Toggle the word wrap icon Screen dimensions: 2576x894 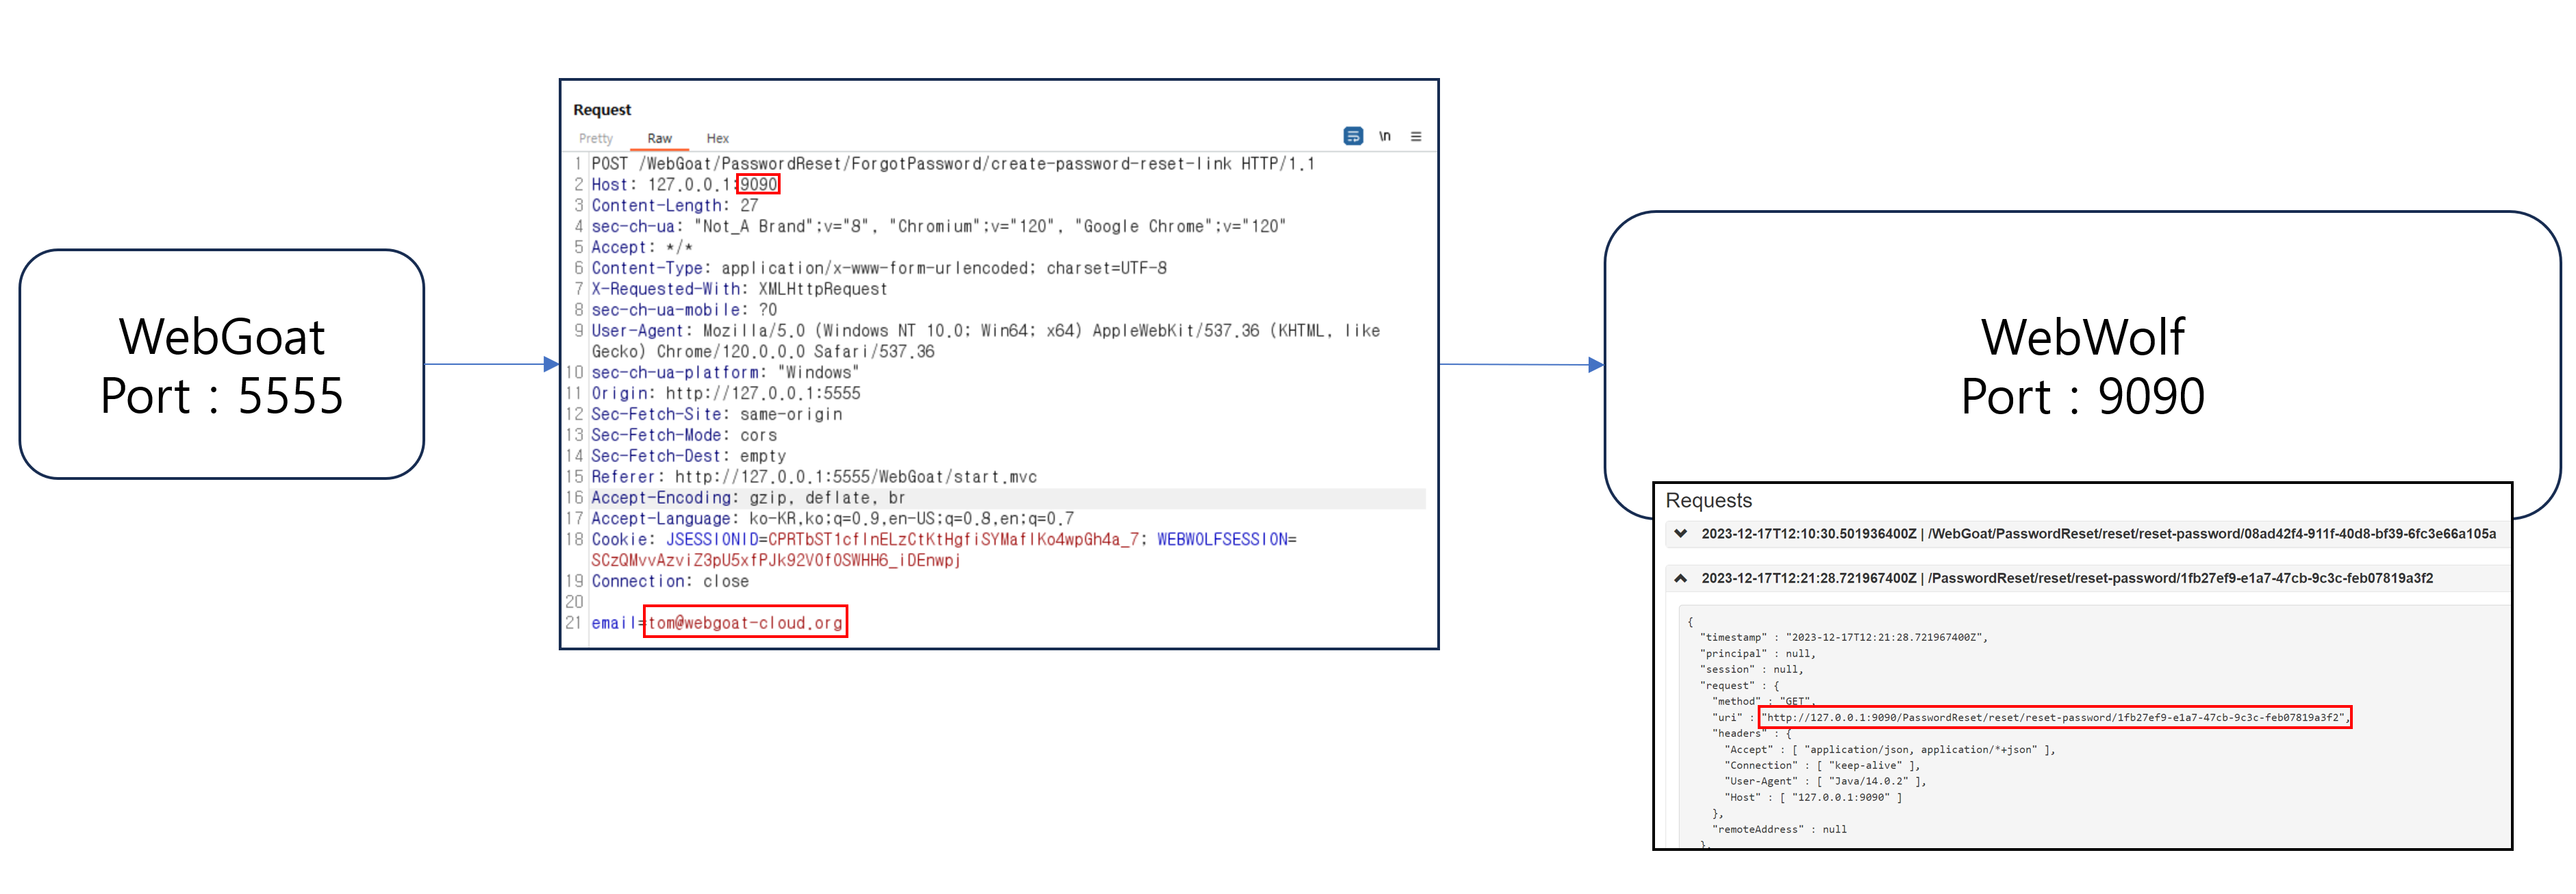(1353, 136)
